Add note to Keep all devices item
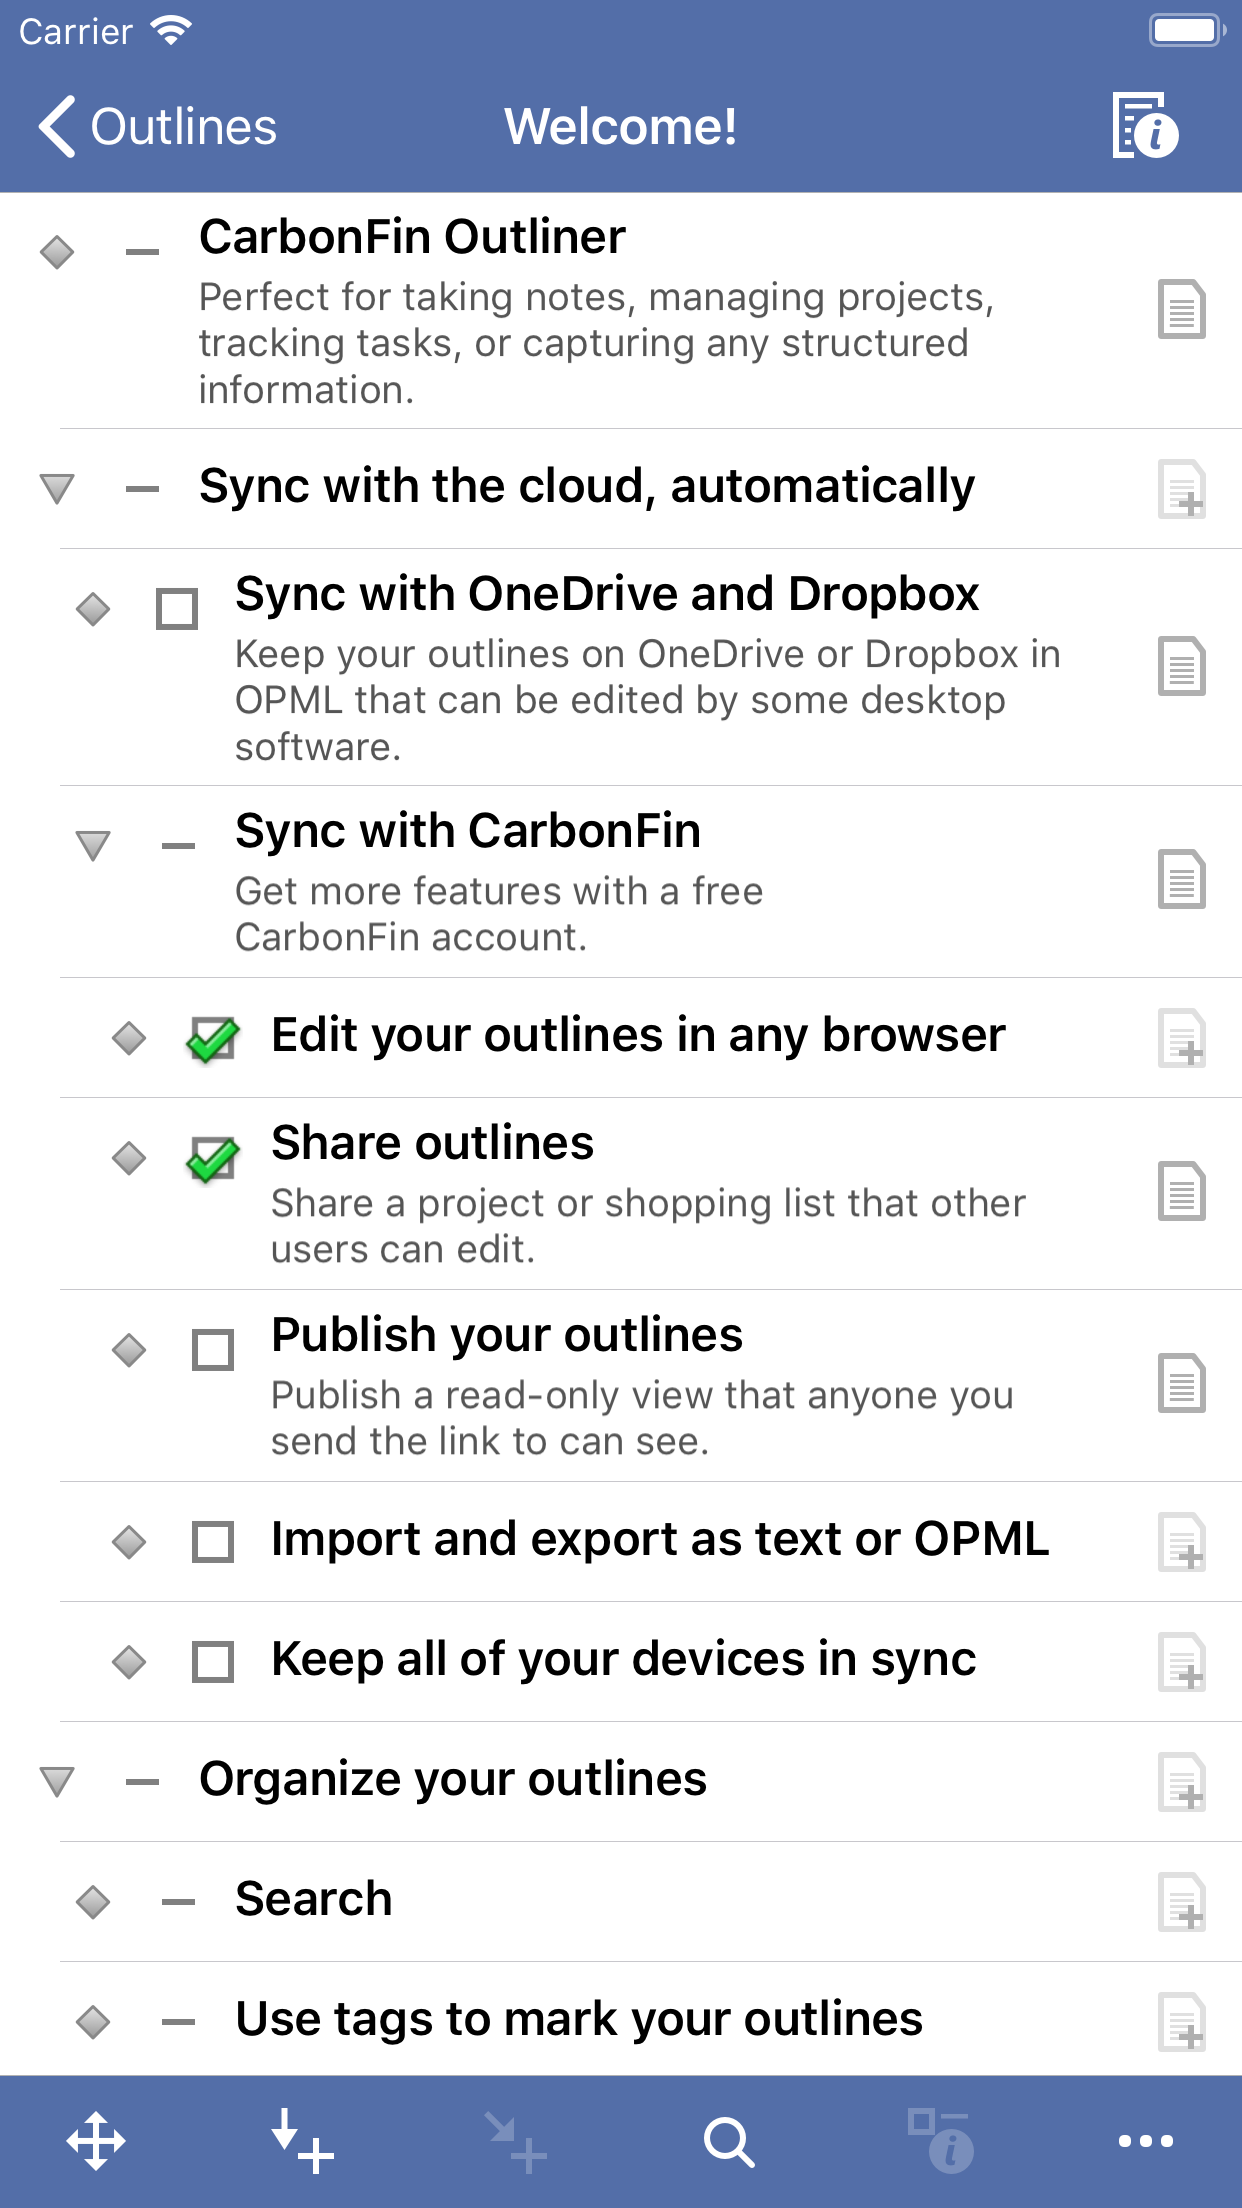Image resolution: width=1242 pixels, height=2208 pixels. 1181,1661
